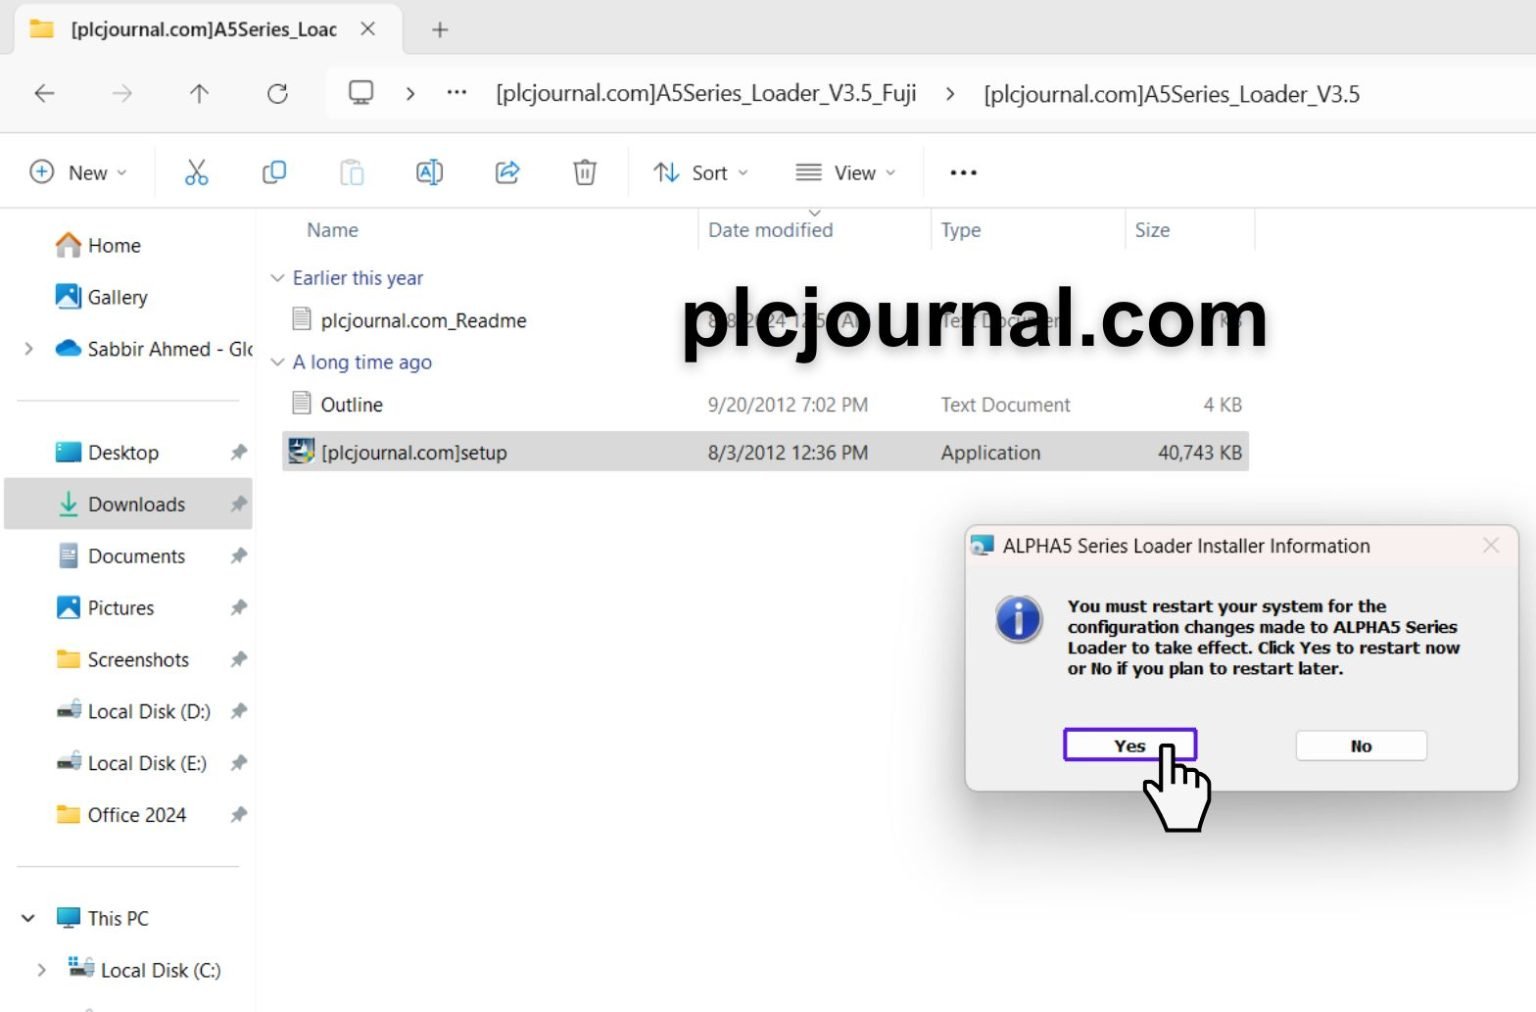
Task: Click the Refresh icon in navigation bar
Action: [277, 94]
